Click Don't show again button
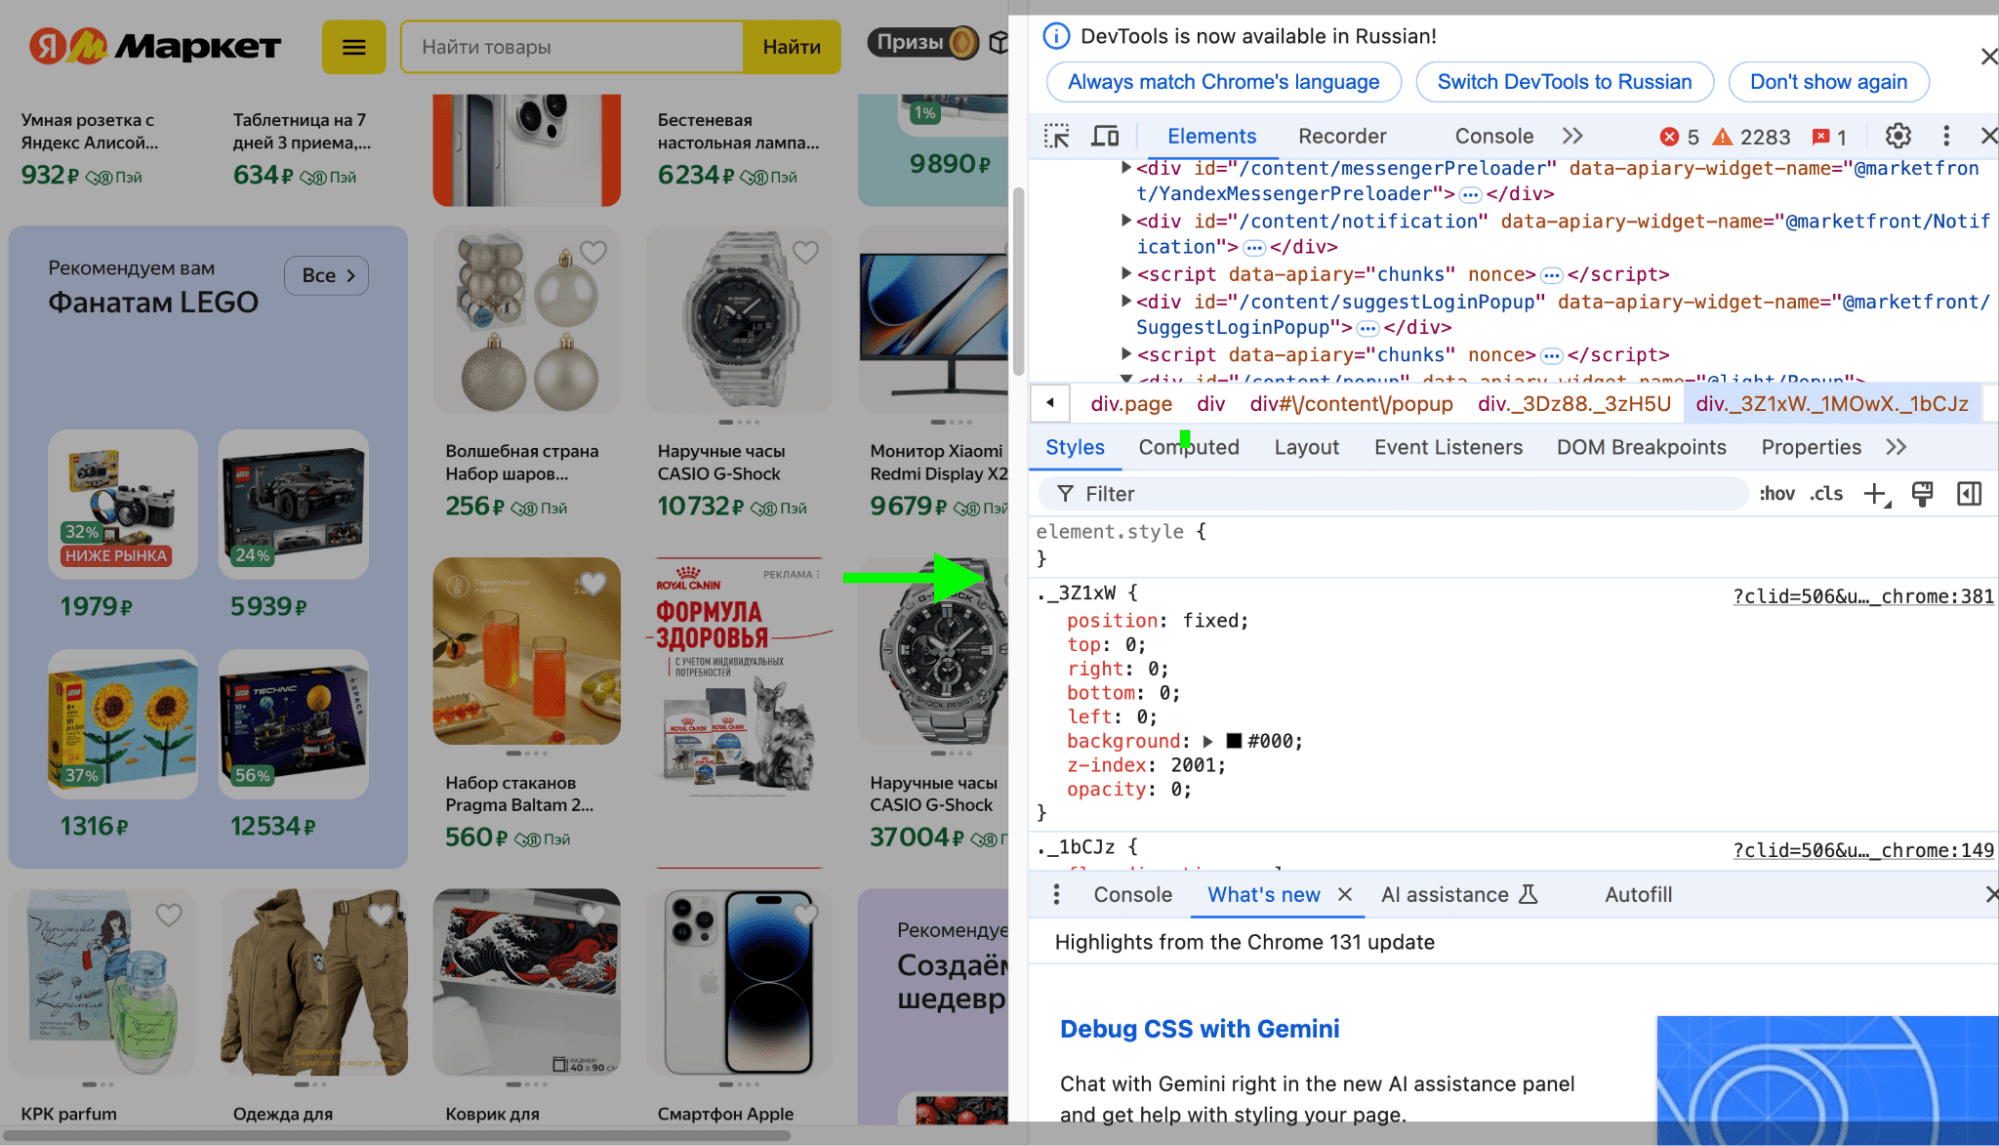Screen dimensions: 1999x1146 tap(1828, 82)
